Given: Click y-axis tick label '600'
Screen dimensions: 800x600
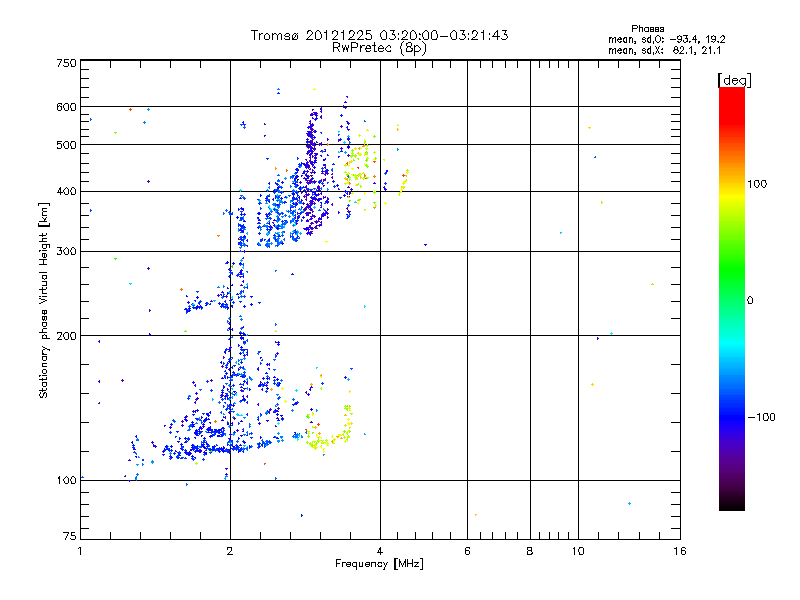Looking at the screenshot, I should coord(66,107).
